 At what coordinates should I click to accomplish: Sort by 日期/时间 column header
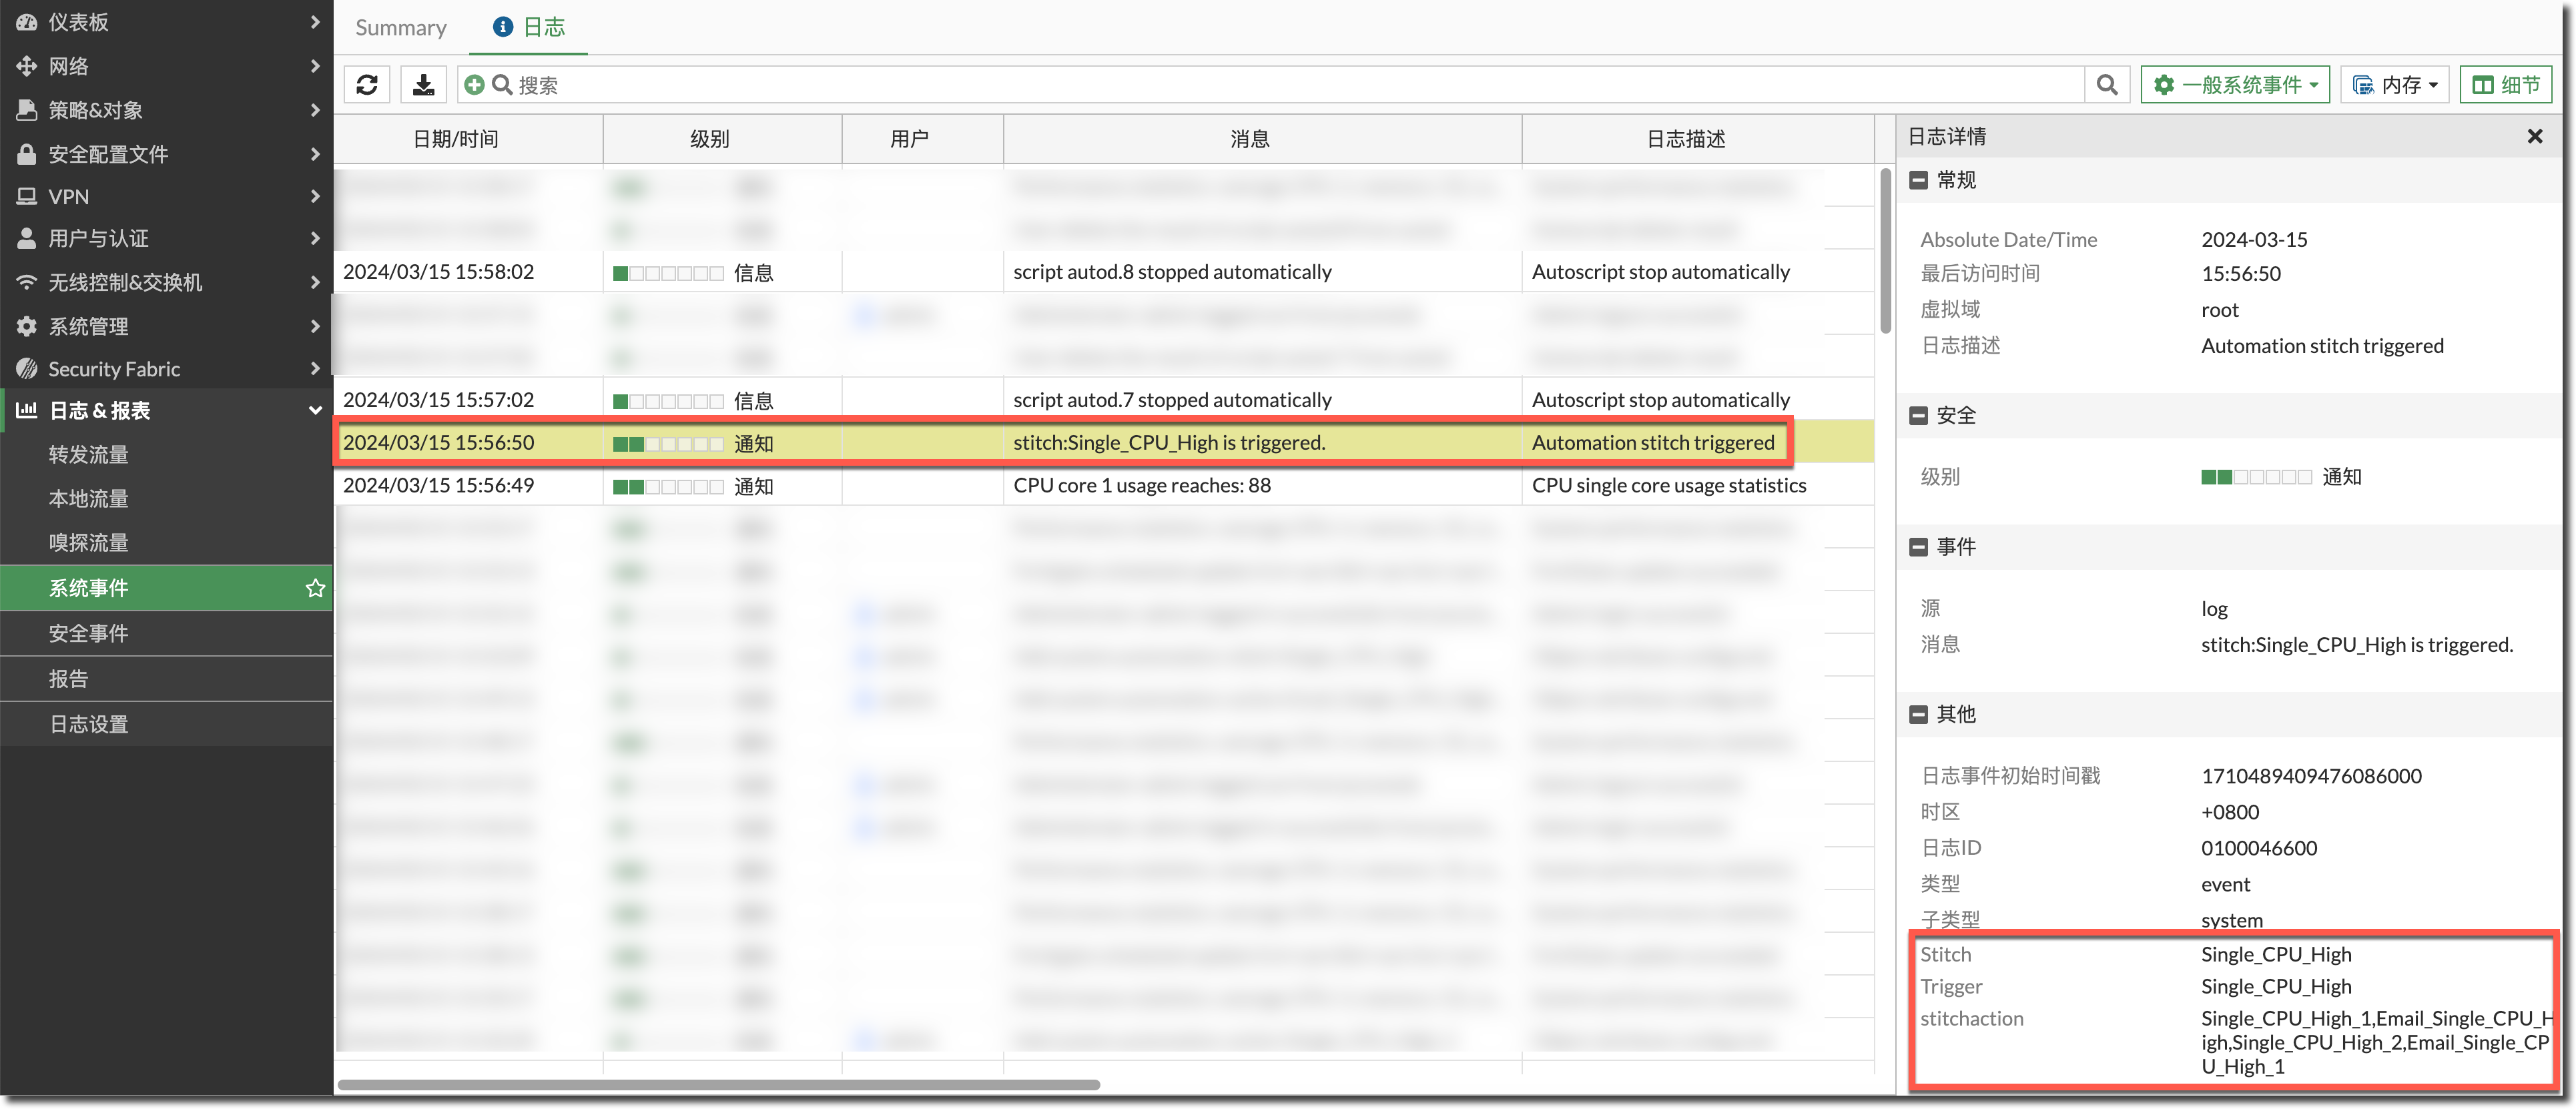coord(468,139)
